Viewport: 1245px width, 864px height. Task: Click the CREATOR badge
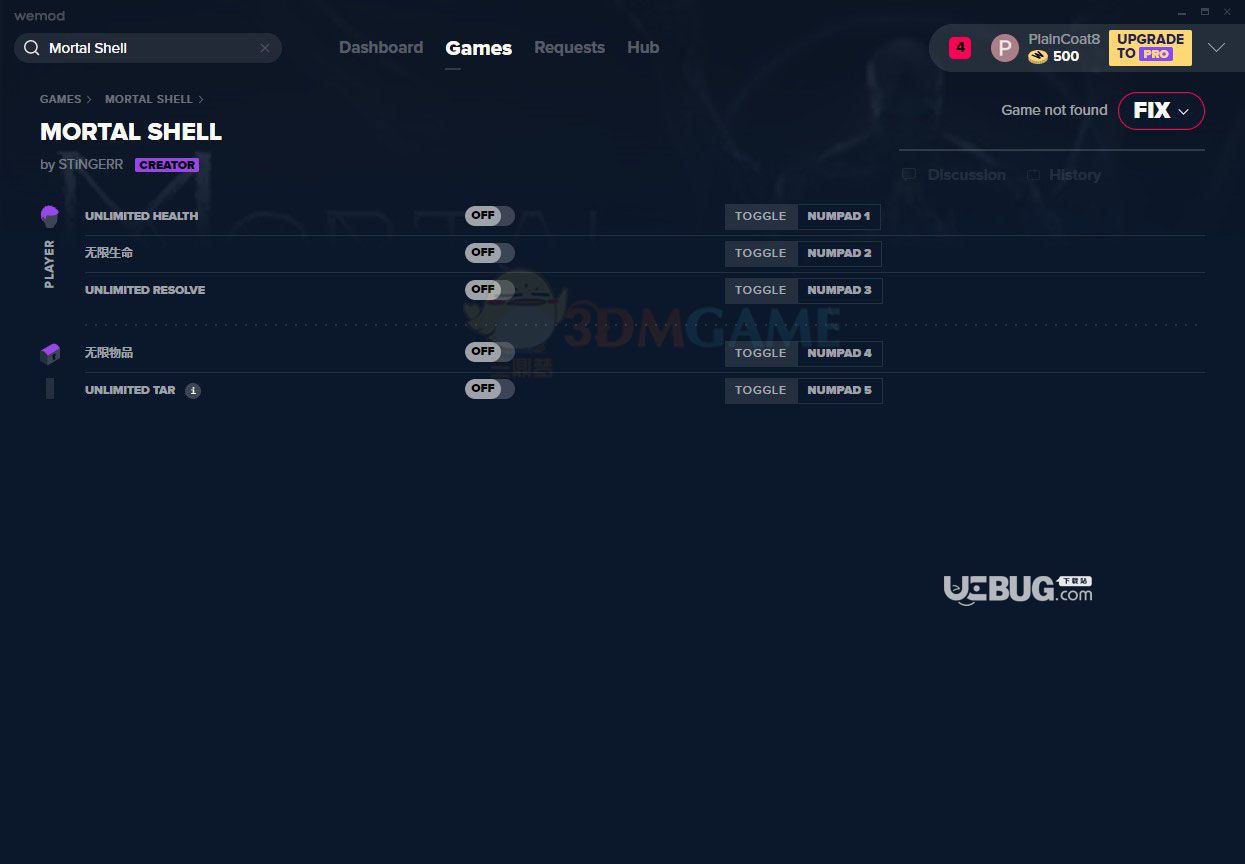pyautogui.click(x=167, y=165)
